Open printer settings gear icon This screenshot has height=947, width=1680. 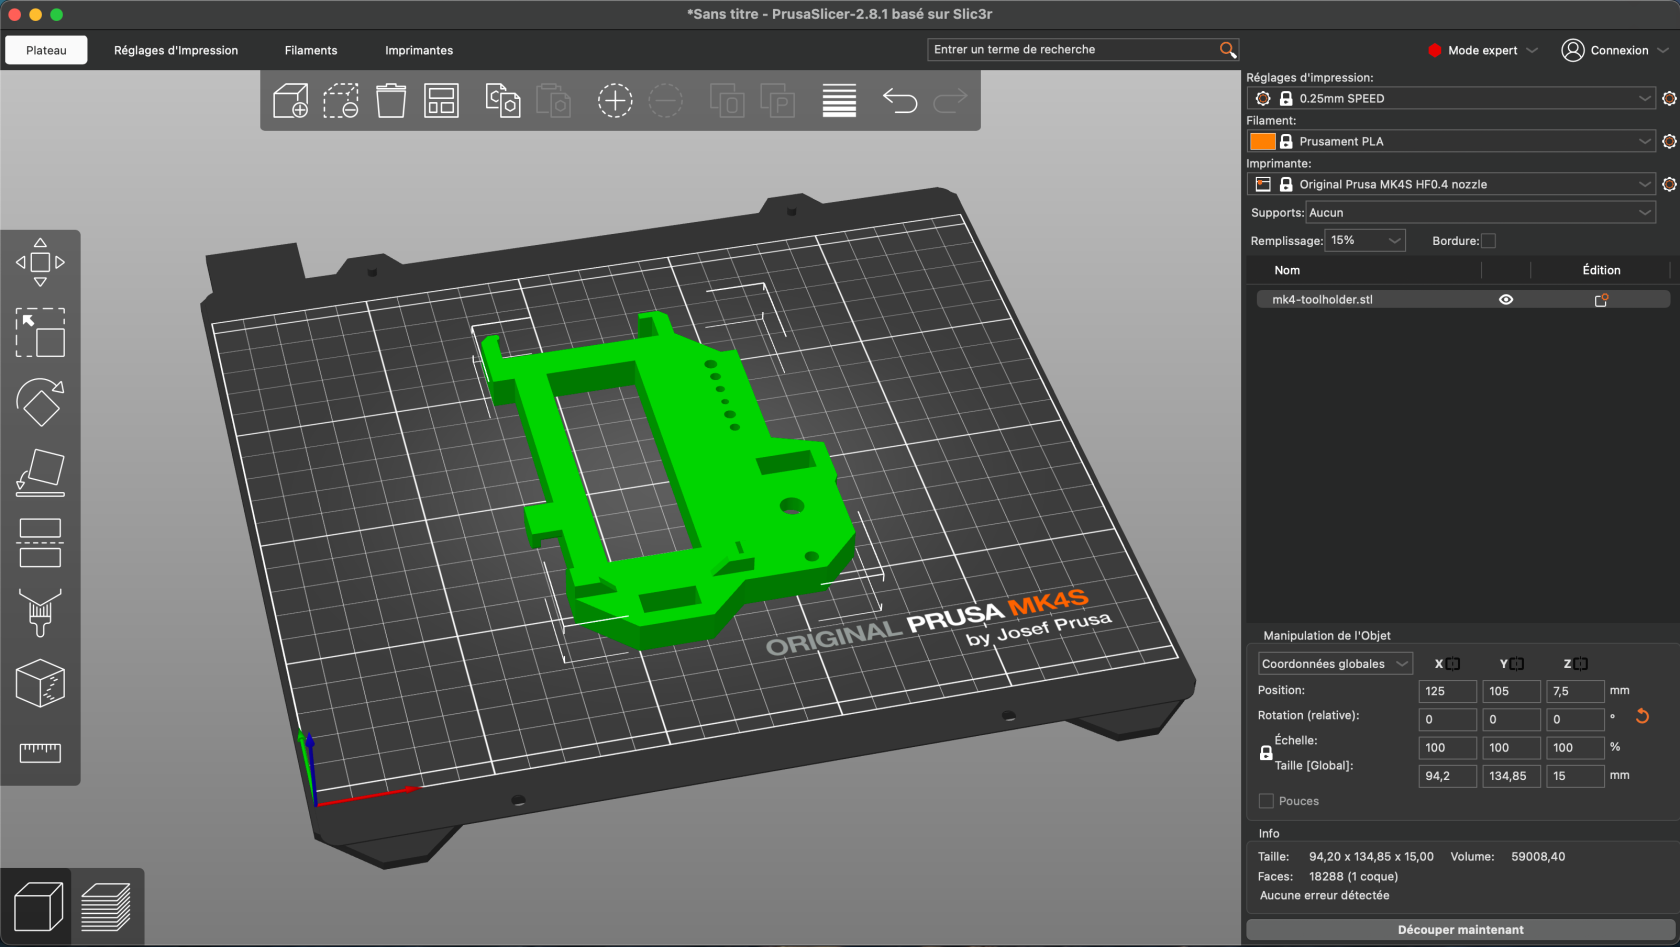1669,184
